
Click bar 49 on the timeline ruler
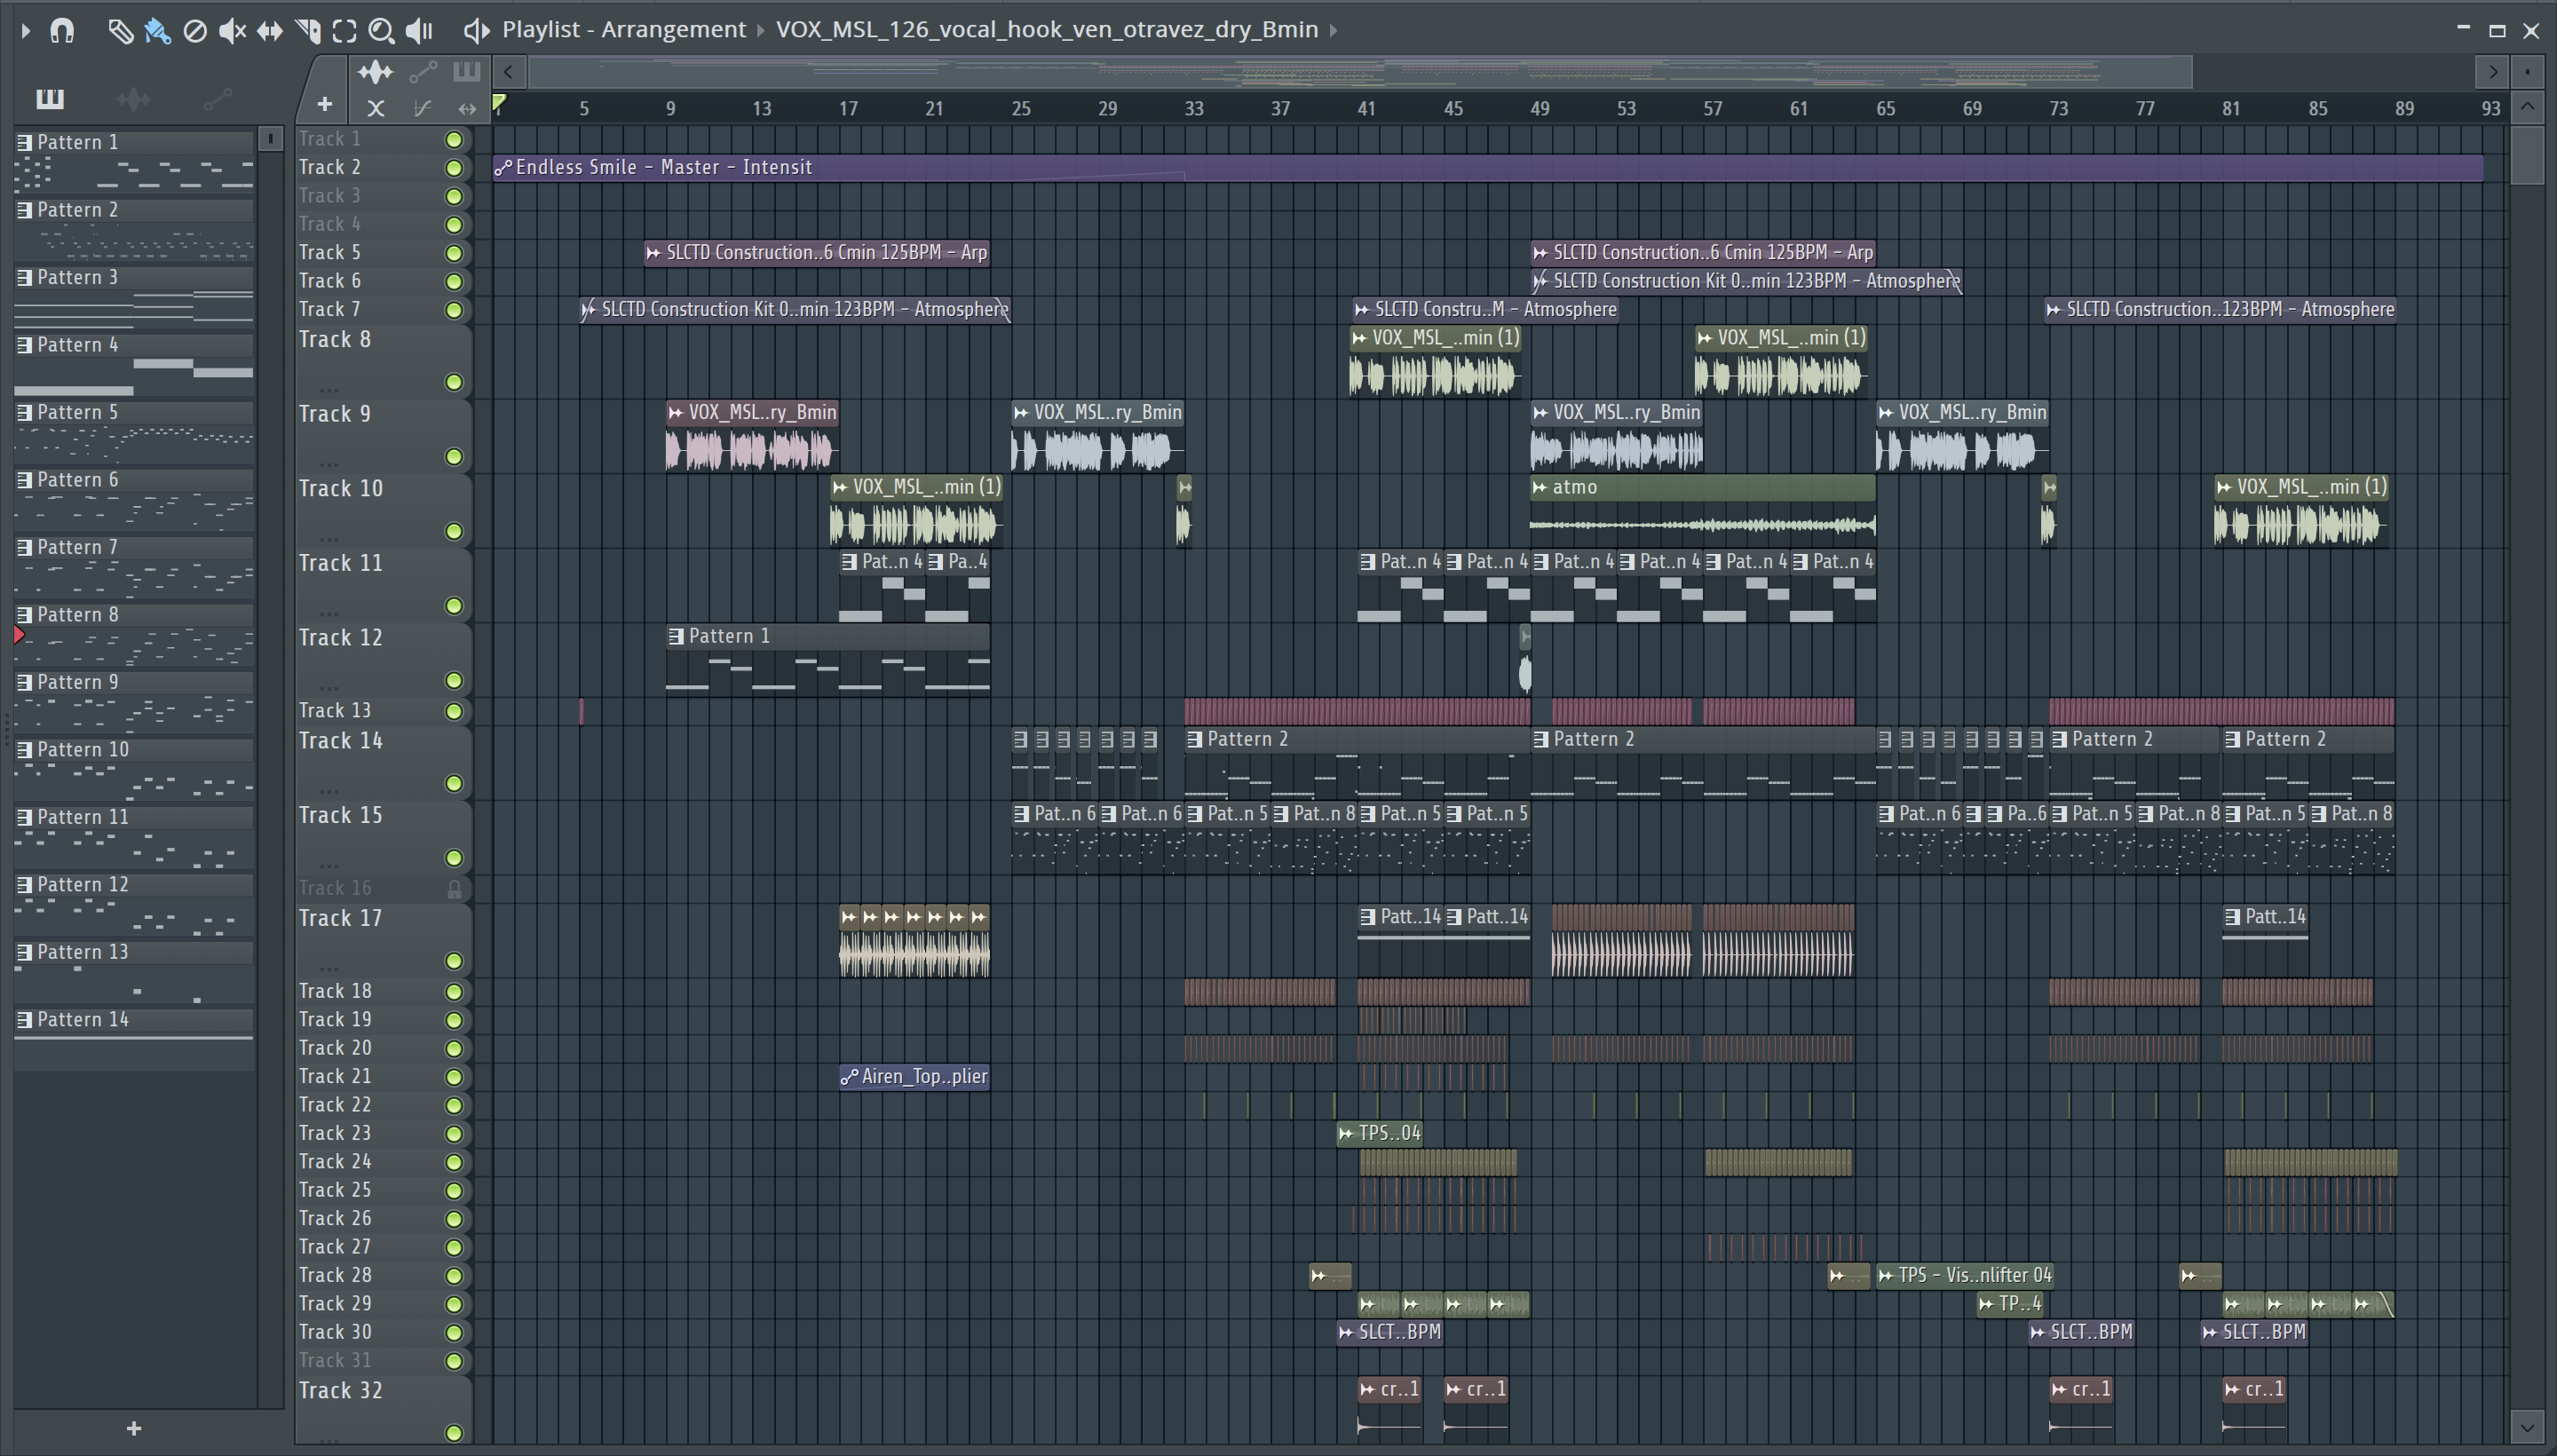[1540, 109]
